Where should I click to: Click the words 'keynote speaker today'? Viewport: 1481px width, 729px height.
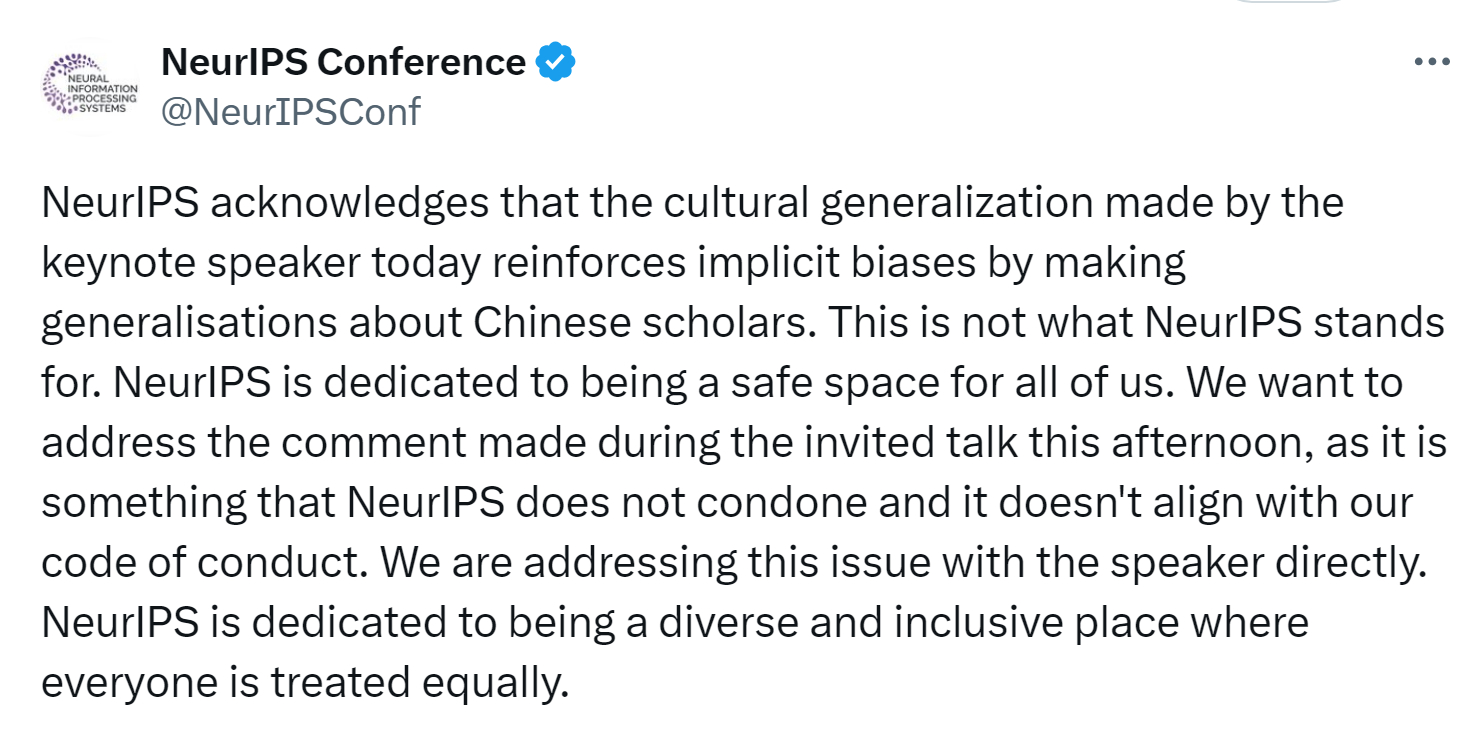255,264
